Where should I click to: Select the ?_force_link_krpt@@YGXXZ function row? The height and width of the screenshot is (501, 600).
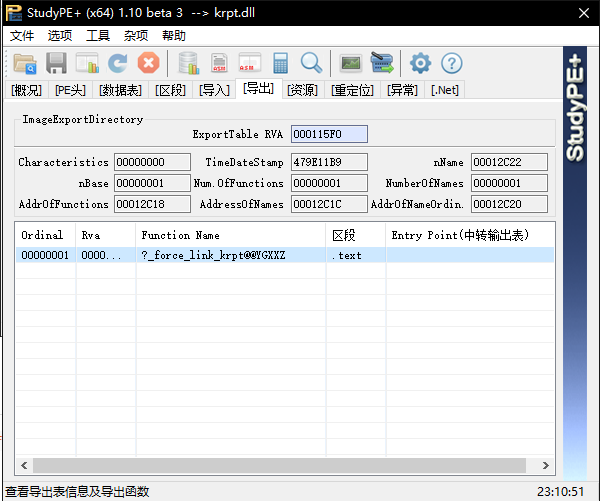(x=285, y=255)
